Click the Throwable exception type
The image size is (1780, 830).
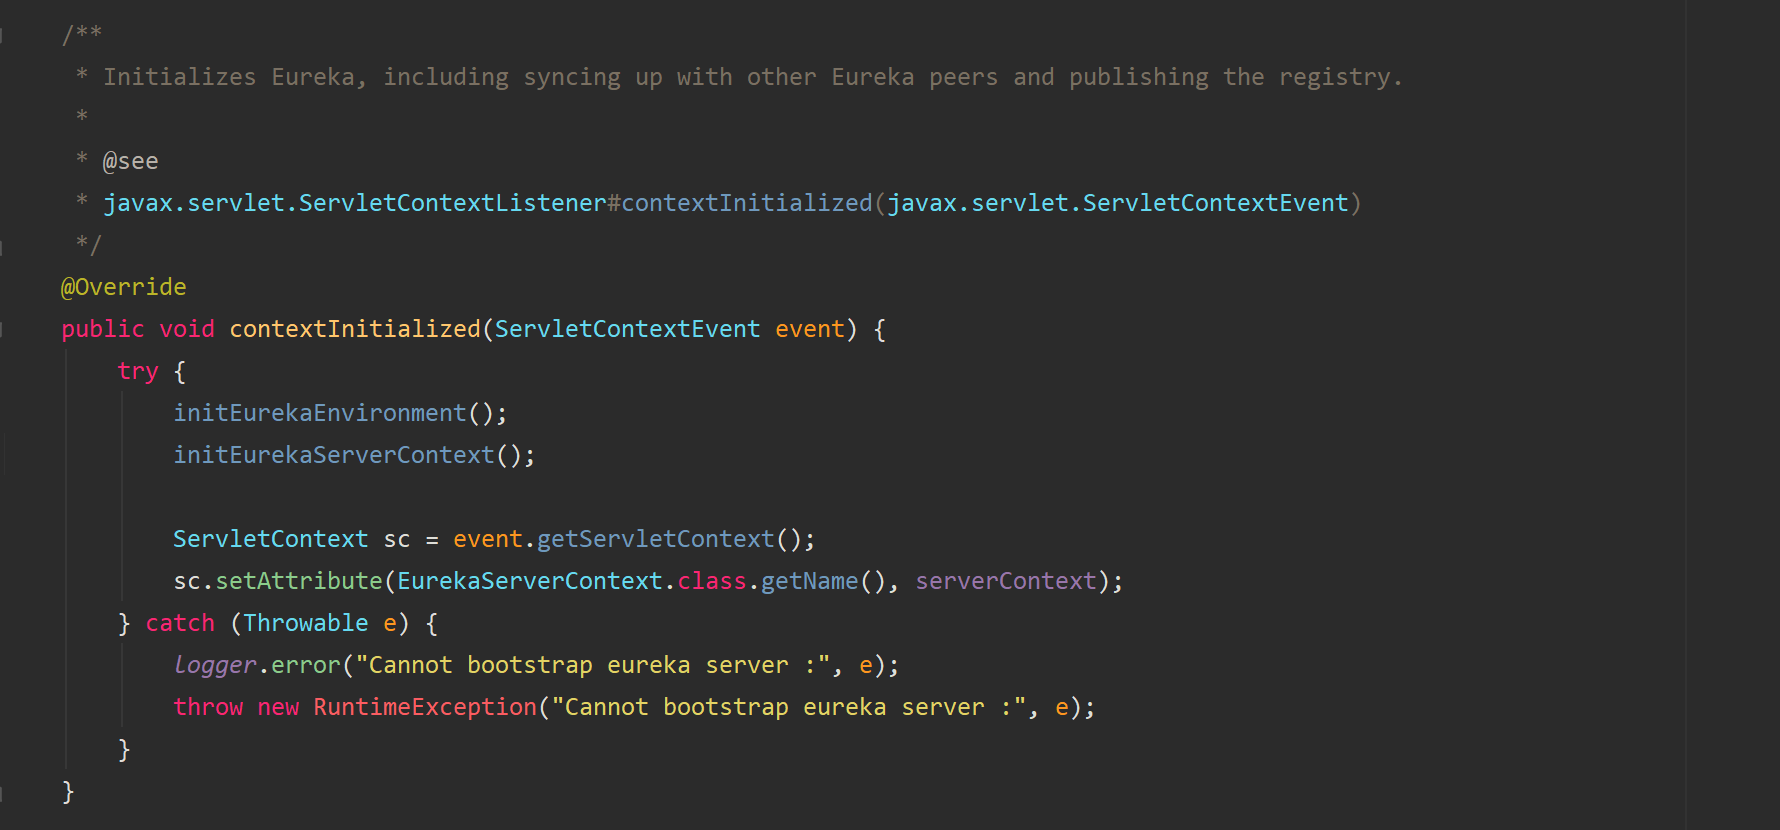306,623
